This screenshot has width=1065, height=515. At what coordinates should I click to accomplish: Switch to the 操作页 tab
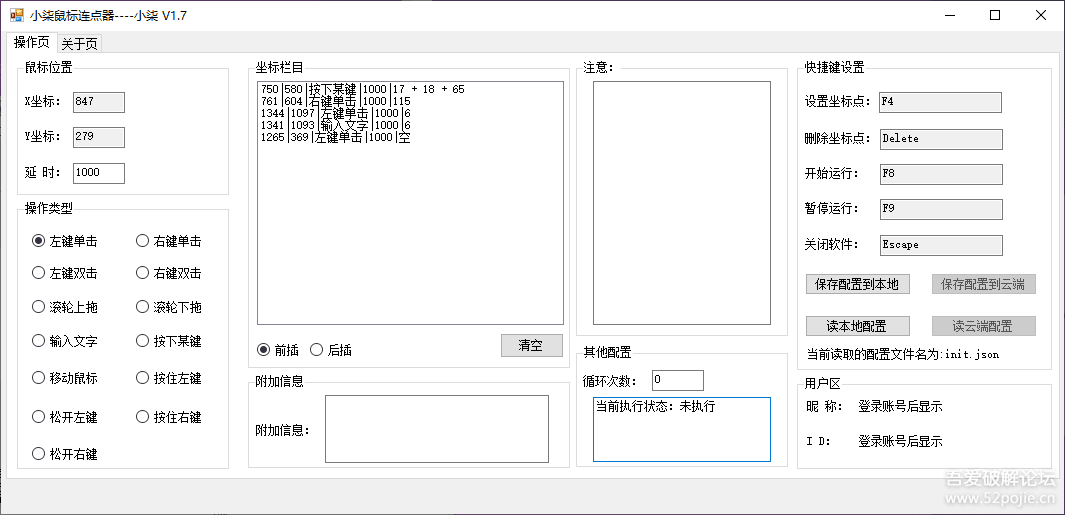(x=31, y=42)
